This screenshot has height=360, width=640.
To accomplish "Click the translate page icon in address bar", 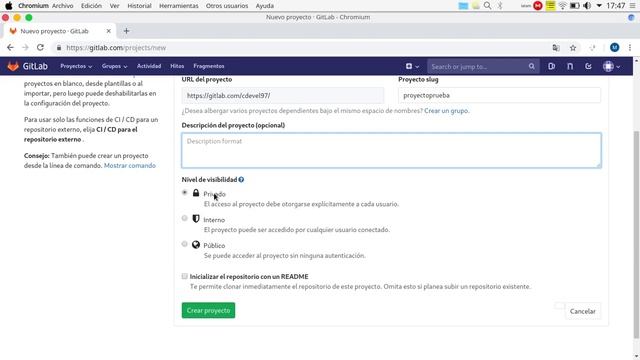I will pyautogui.click(x=556, y=48).
